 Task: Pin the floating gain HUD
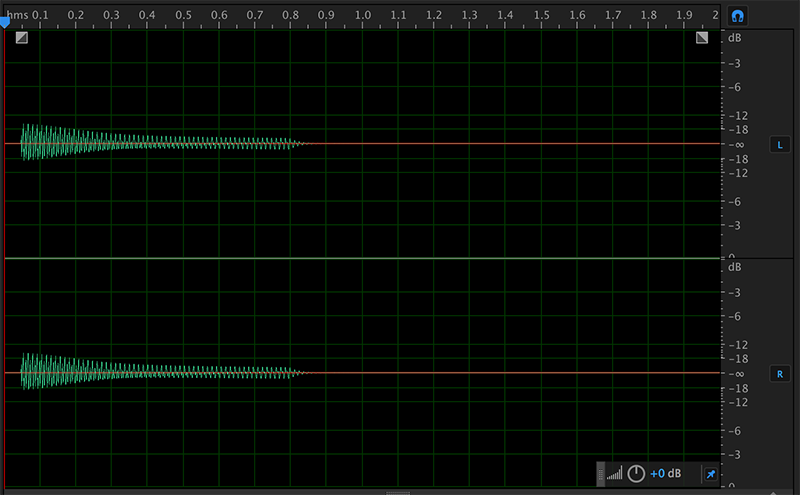click(710, 474)
